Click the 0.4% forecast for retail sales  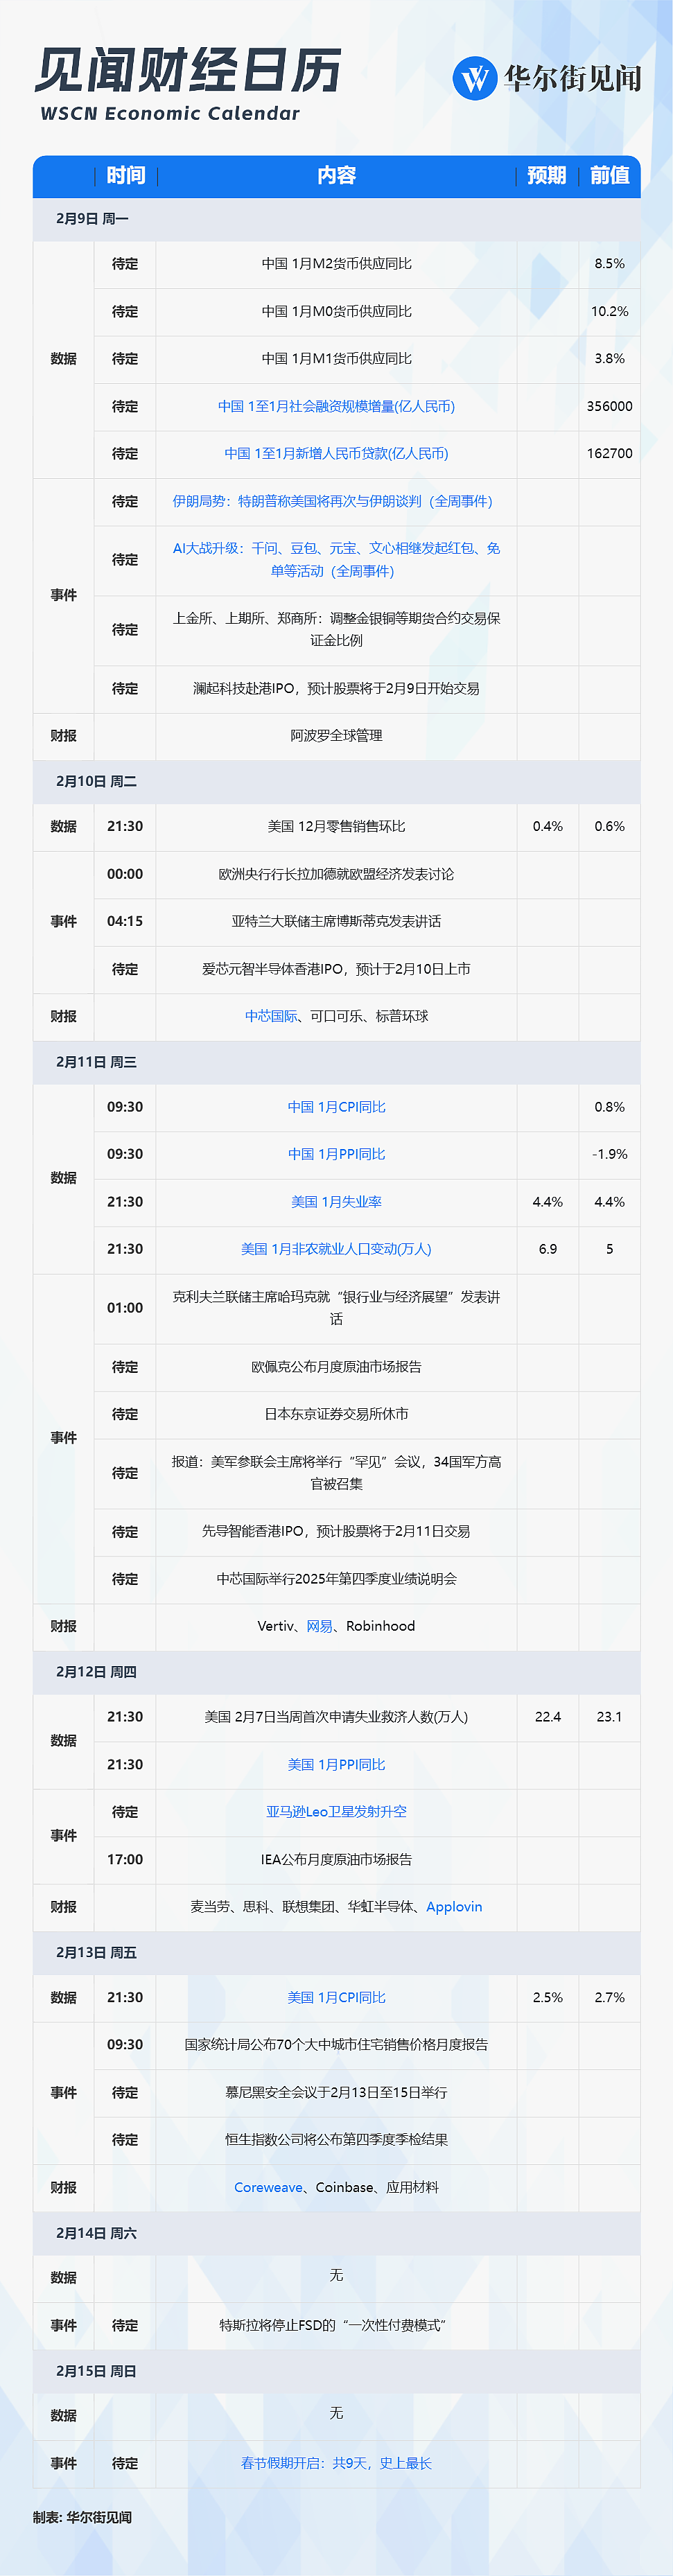click(547, 827)
